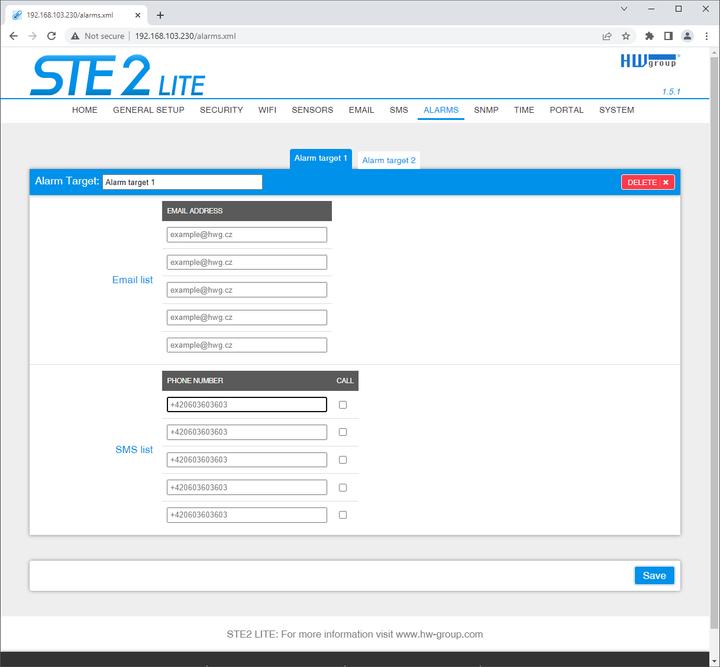
Task: Open Chrome three-dot menu
Action: point(706,35)
